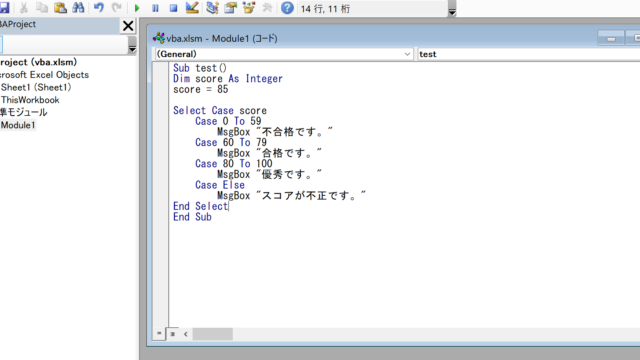Click the line score = 85
Screen dimensions: 640x360
200,89
